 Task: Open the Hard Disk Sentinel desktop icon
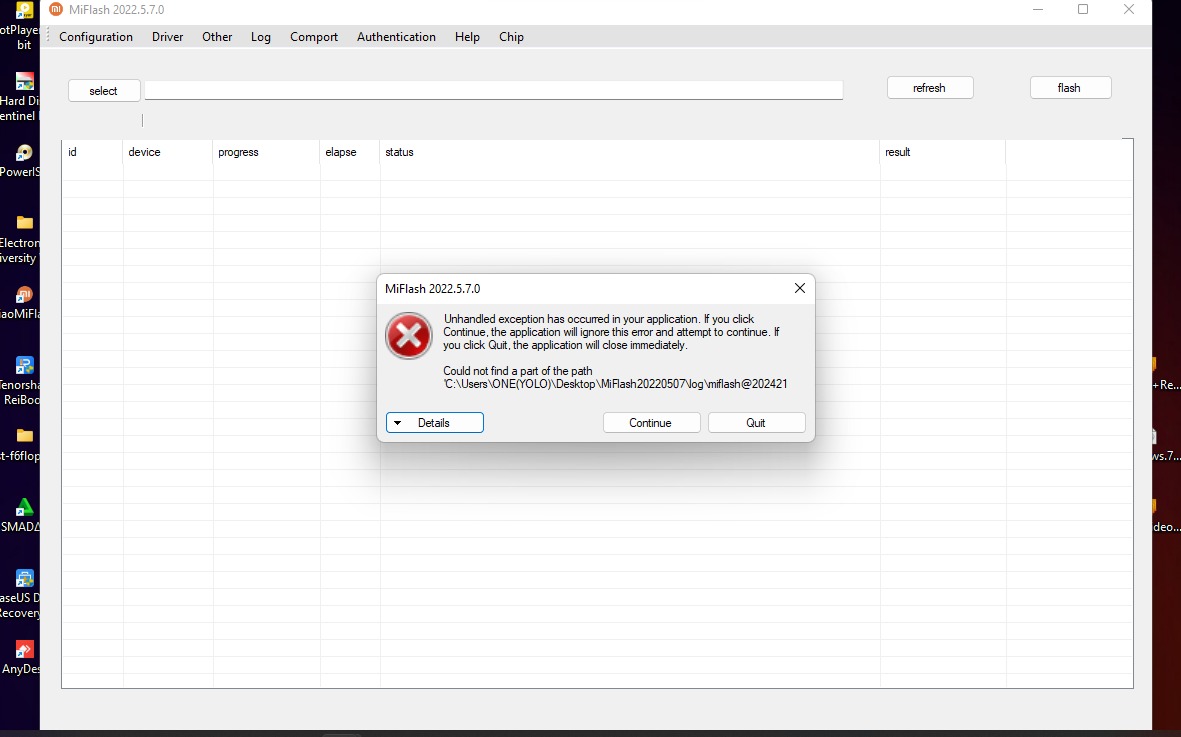click(x=24, y=82)
